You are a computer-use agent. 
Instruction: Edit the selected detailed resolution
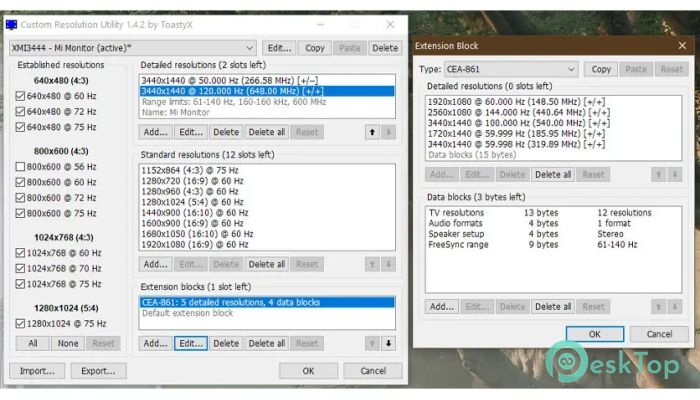tap(191, 132)
